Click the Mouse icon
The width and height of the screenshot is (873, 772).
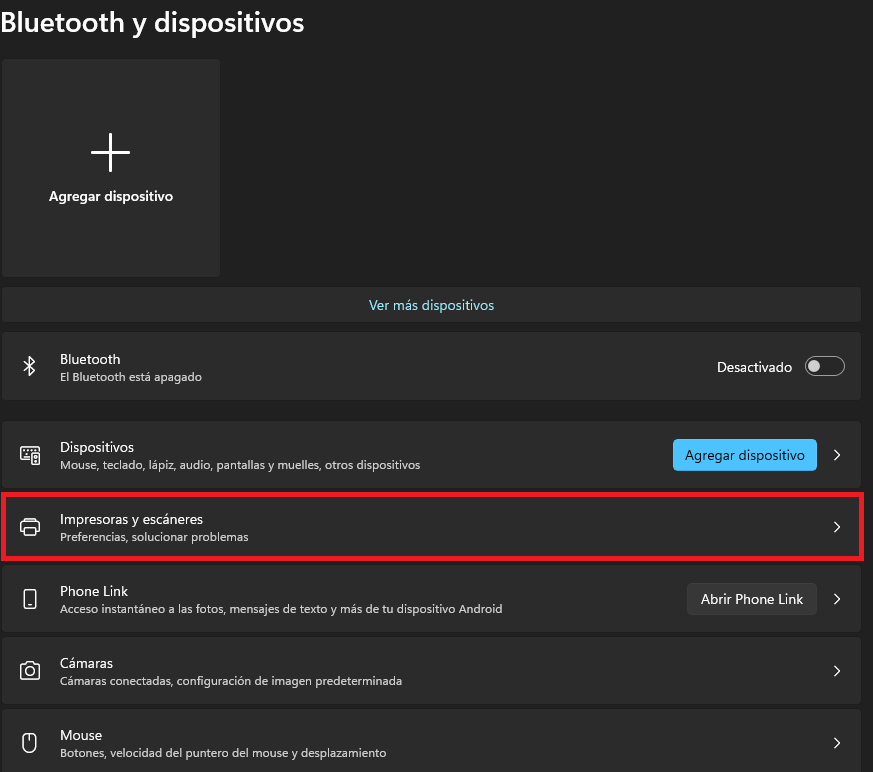point(30,743)
